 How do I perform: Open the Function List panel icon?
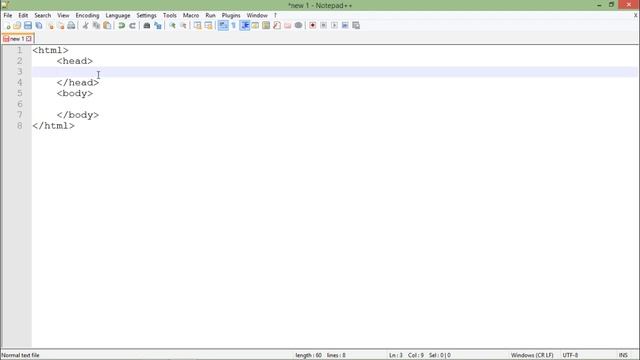coord(277,26)
